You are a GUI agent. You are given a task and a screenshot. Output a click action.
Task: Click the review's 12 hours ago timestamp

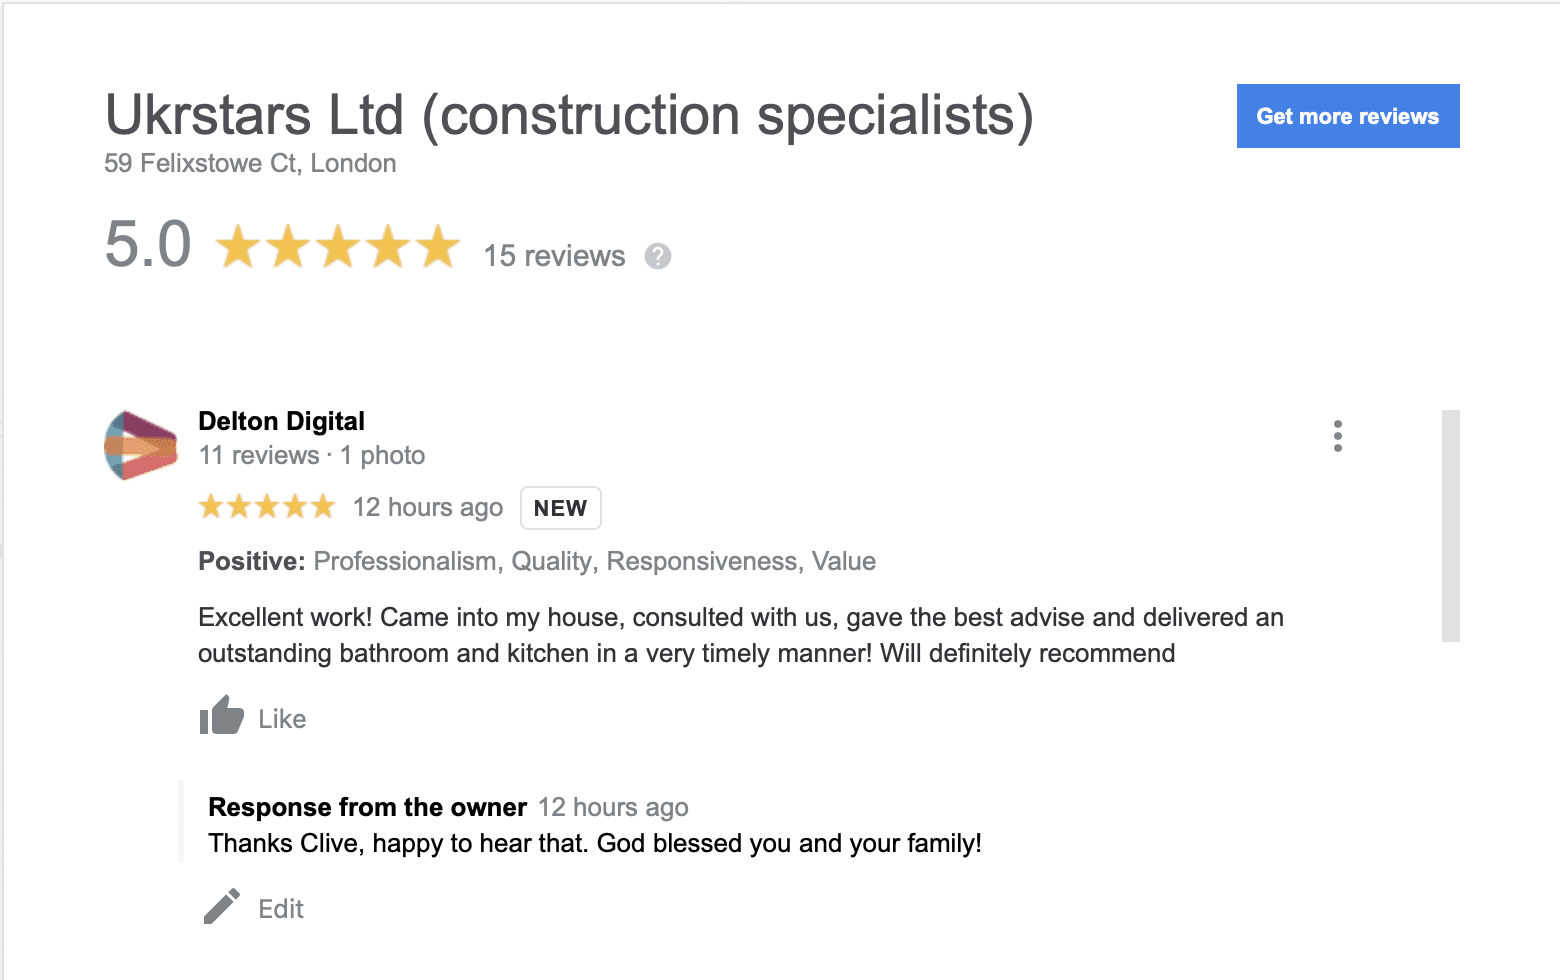(427, 508)
